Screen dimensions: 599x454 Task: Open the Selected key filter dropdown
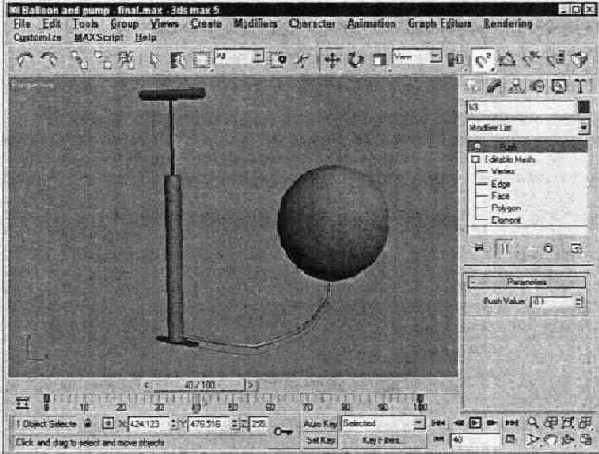coord(383,423)
